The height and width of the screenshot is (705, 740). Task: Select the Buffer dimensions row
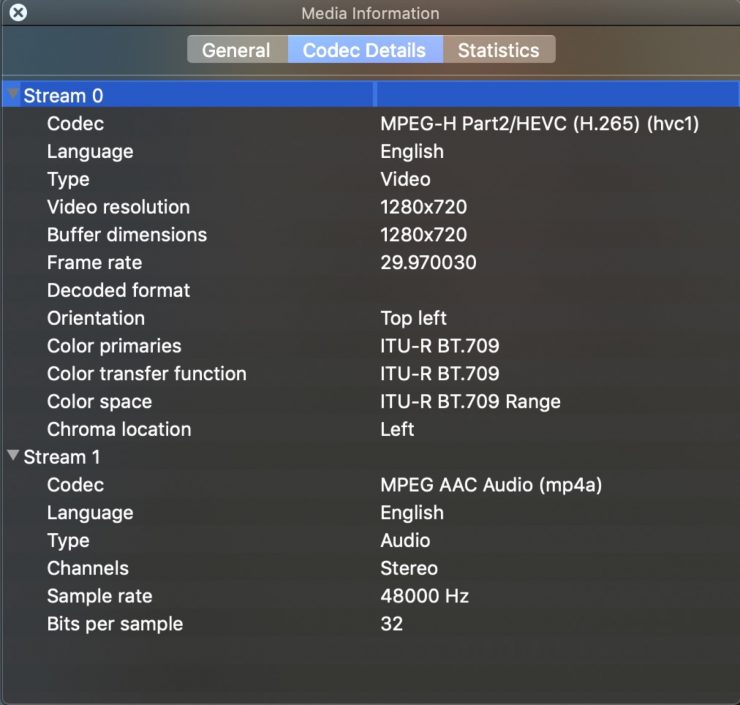pos(127,235)
